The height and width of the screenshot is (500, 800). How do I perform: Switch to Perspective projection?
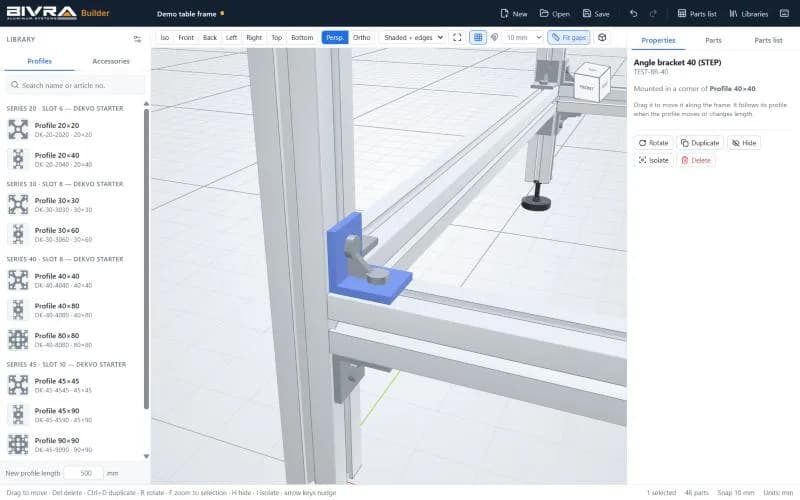click(335, 37)
